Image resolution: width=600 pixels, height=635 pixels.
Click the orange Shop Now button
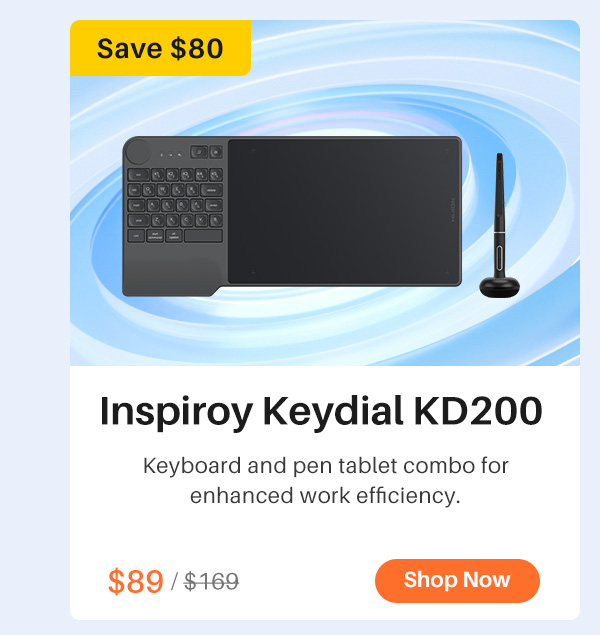tap(457, 580)
